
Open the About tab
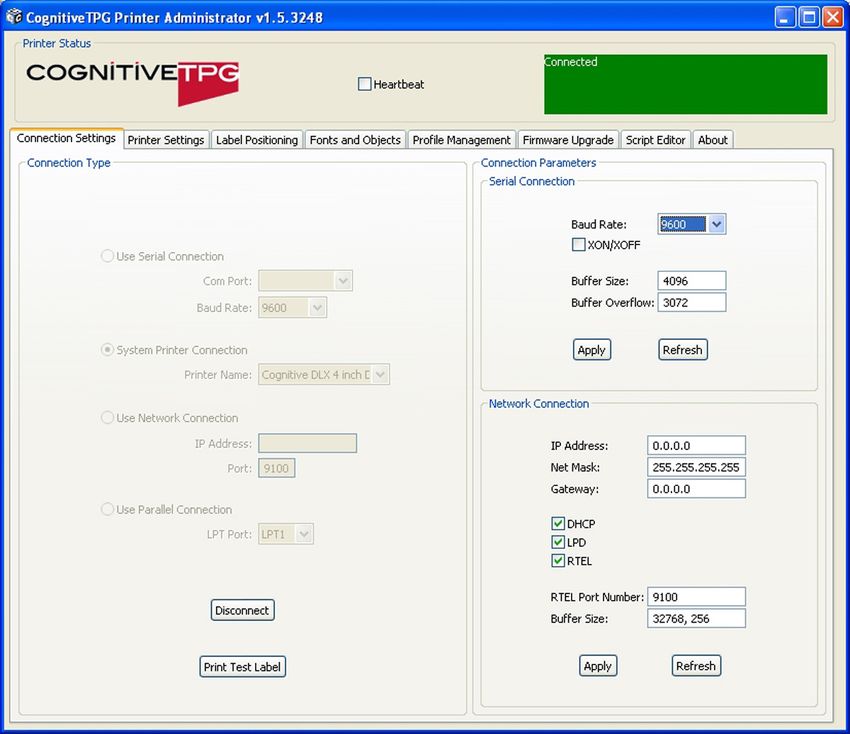coord(713,140)
